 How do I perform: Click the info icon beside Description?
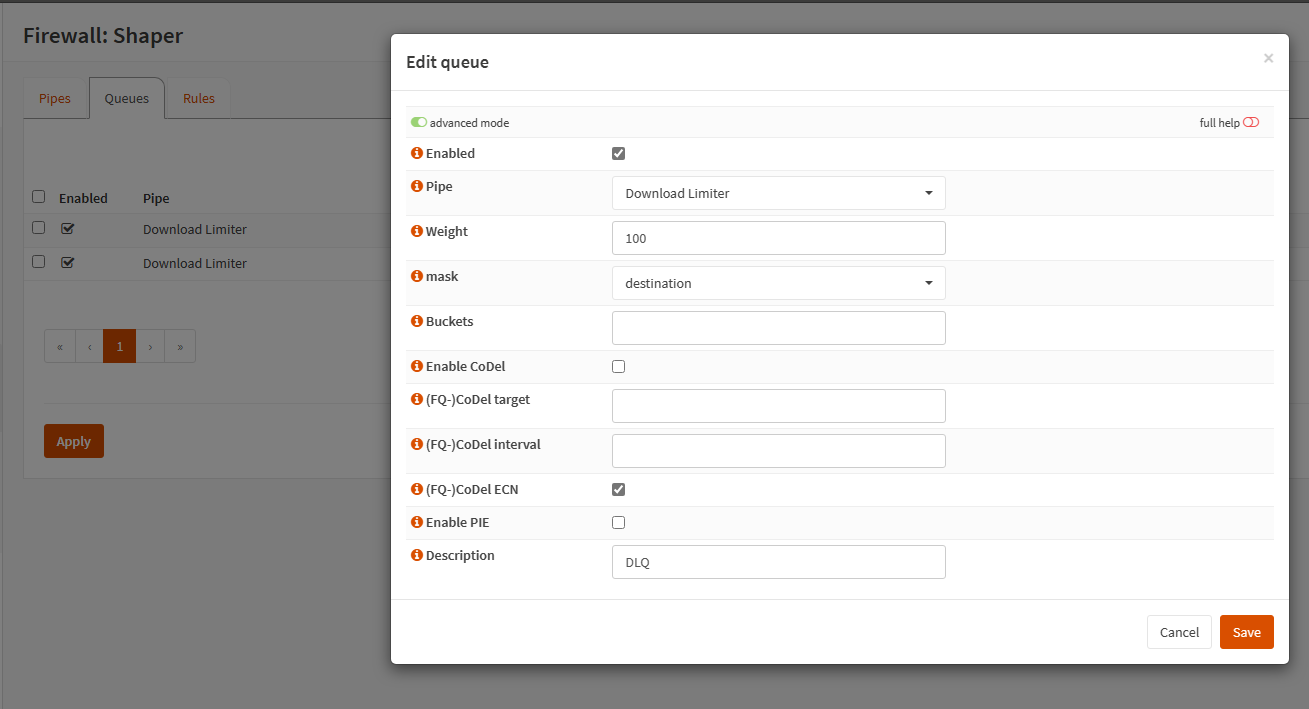click(x=417, y=556)
